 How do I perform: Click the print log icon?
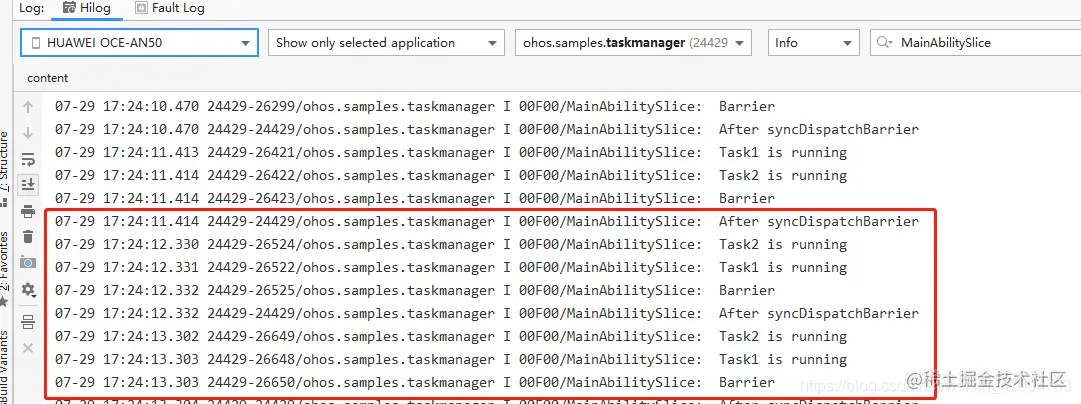tap(28, 211)
